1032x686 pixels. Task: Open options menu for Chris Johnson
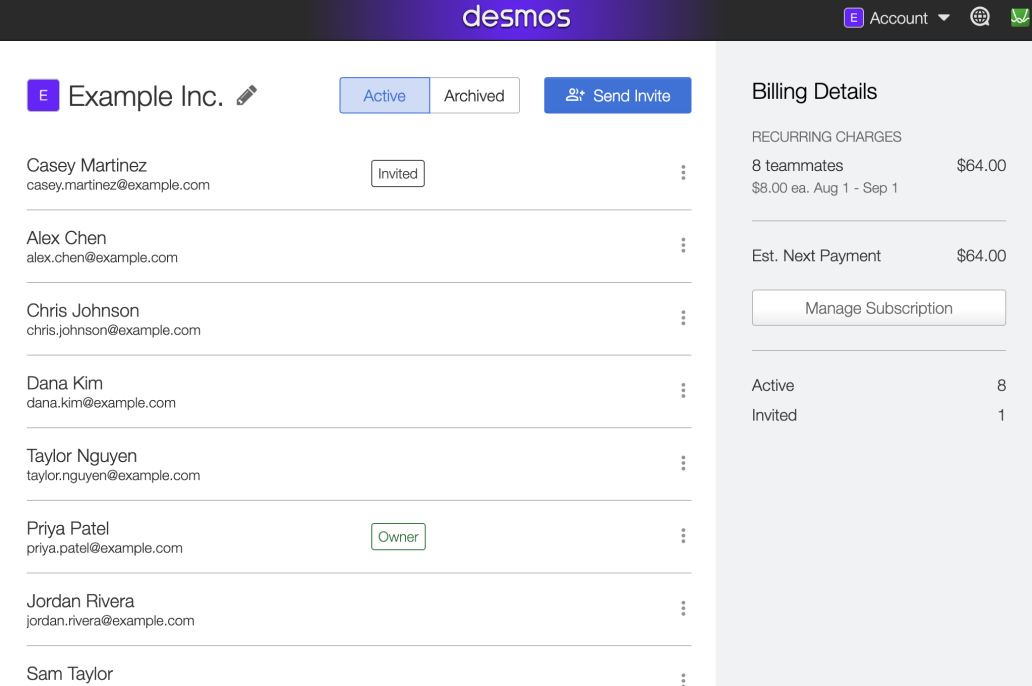[x=683, y=318]
